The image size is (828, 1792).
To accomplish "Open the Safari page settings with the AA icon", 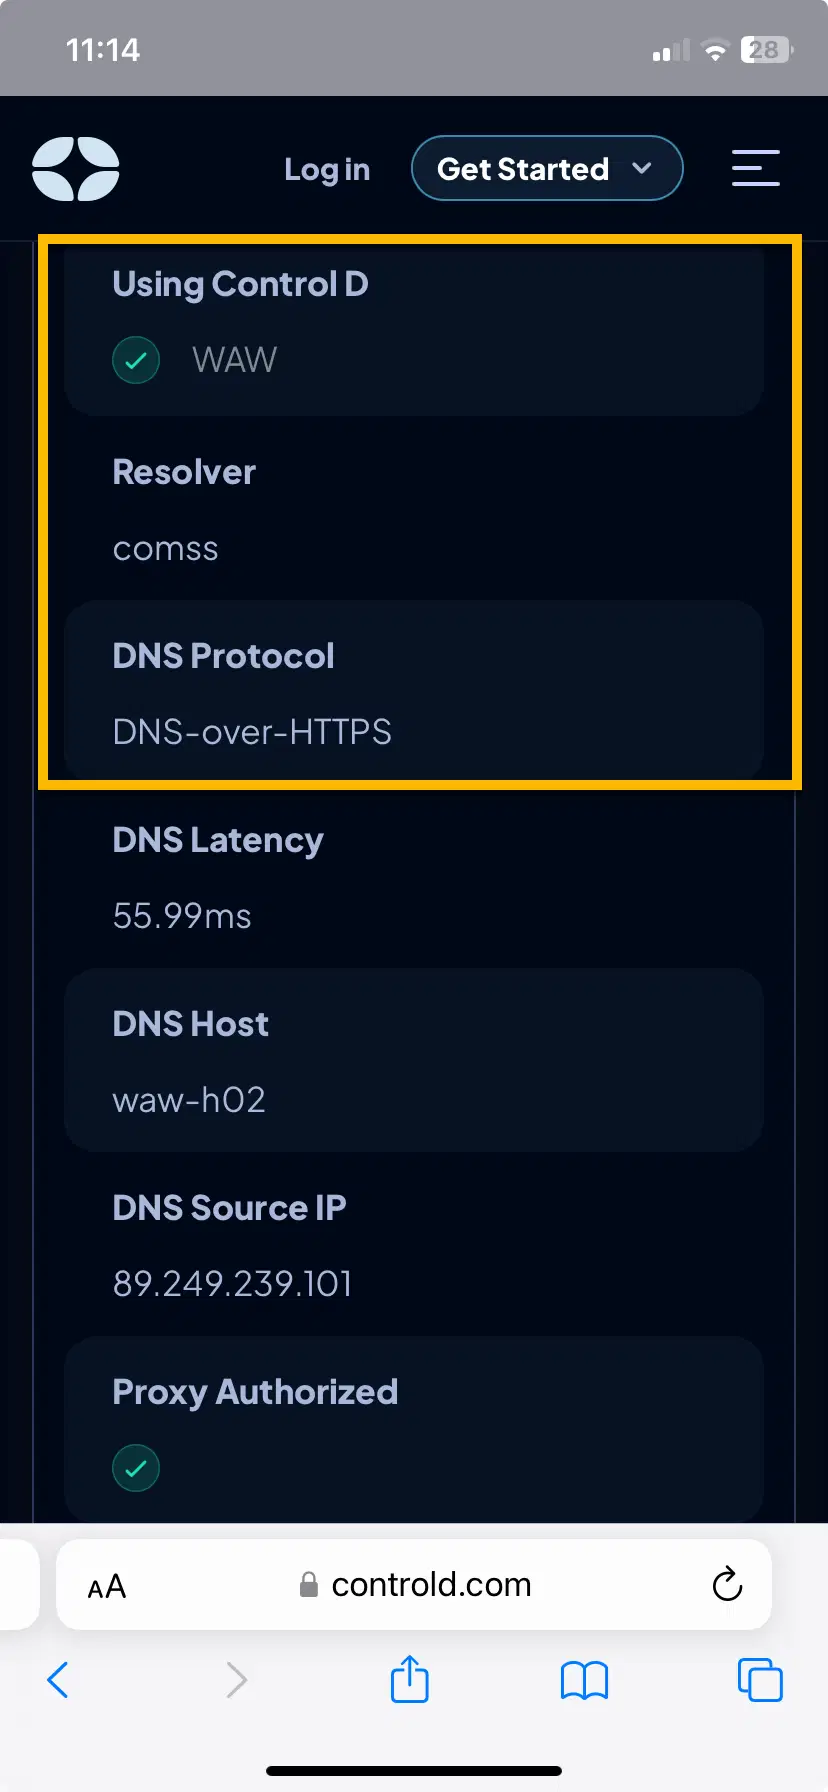I will [x=106, y=1585].
